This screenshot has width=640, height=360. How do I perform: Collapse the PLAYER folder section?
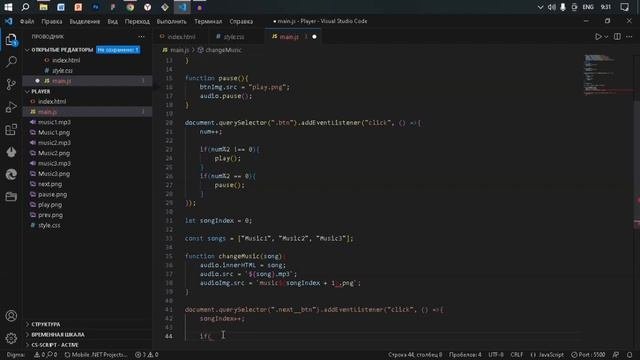(x=27, y=91)
